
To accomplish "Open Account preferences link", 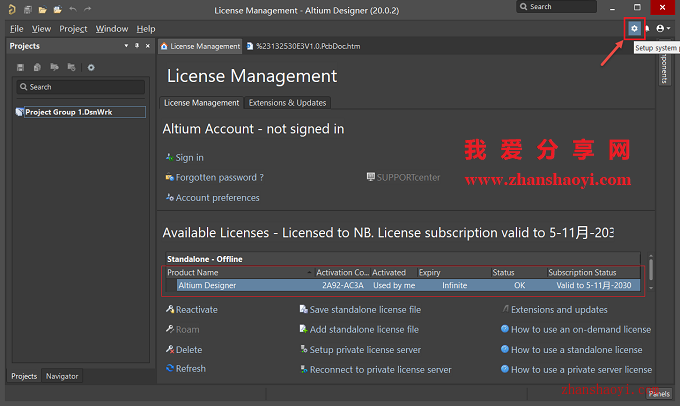I will [212, 198].
